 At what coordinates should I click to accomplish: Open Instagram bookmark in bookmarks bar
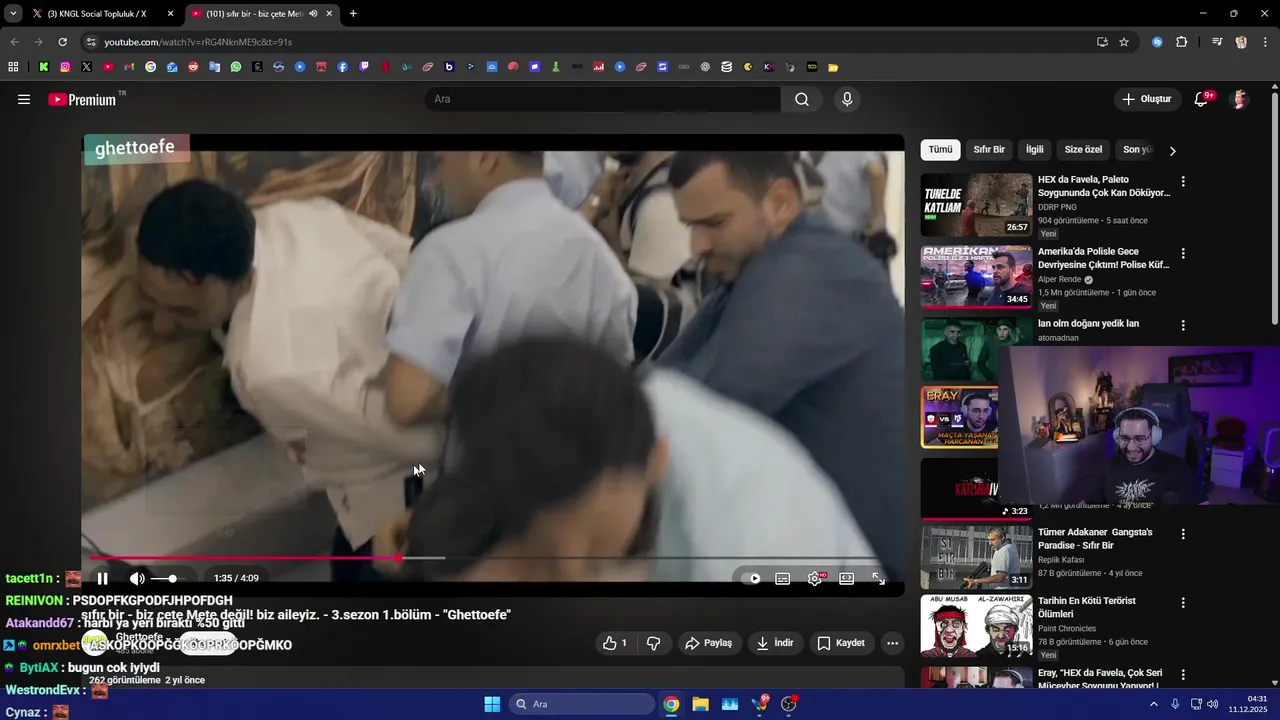pyautogui.click(x=65, y=67)
